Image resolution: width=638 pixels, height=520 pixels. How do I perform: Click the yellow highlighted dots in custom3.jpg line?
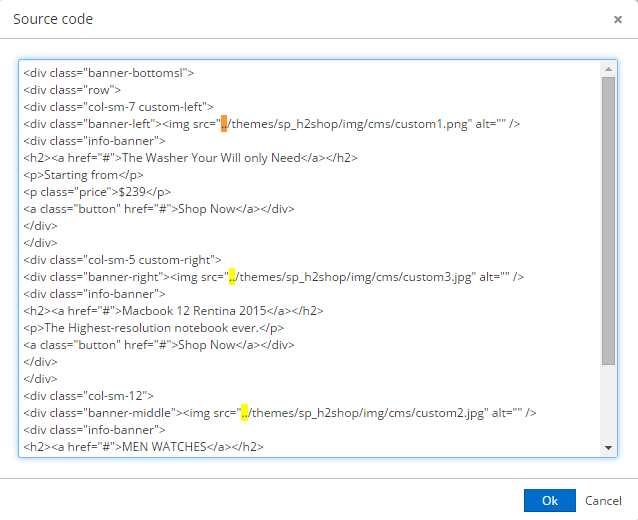coord(232,277)
